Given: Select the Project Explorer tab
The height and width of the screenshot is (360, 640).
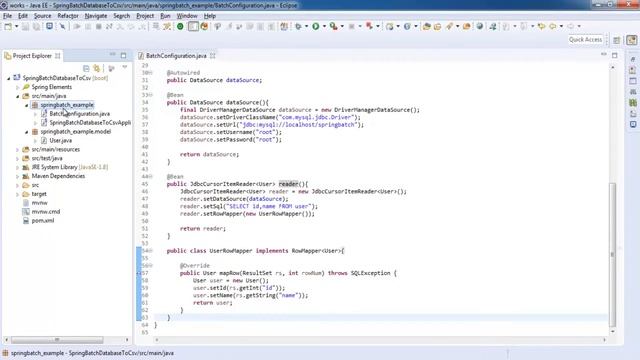Looking at the screenshot, I should (32, 56).
